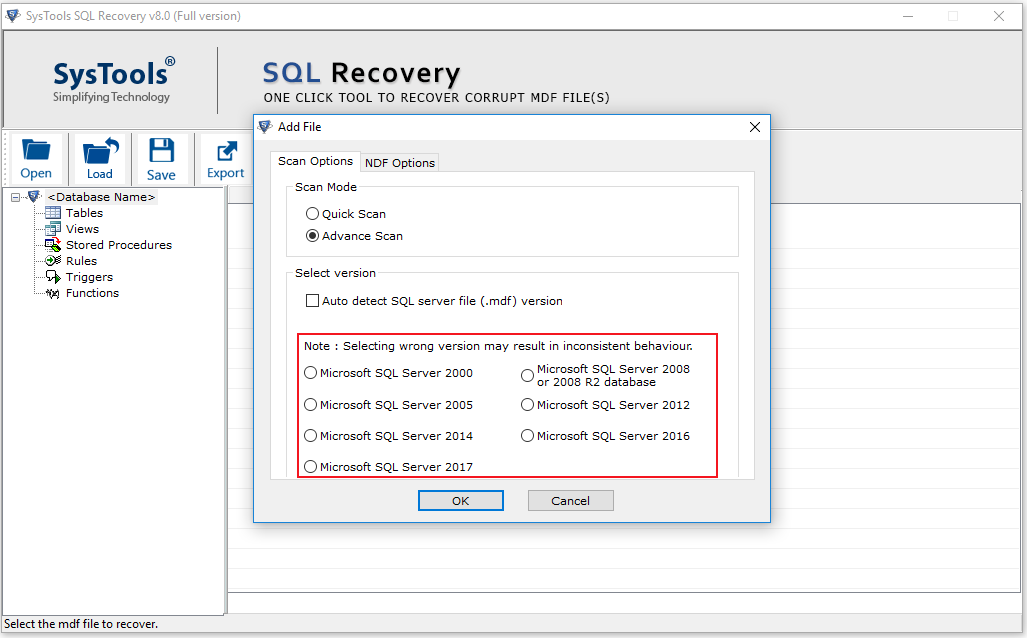Click the Views icon in tree
Screen dimensions: 1027x638
click(x=52, y=229)
